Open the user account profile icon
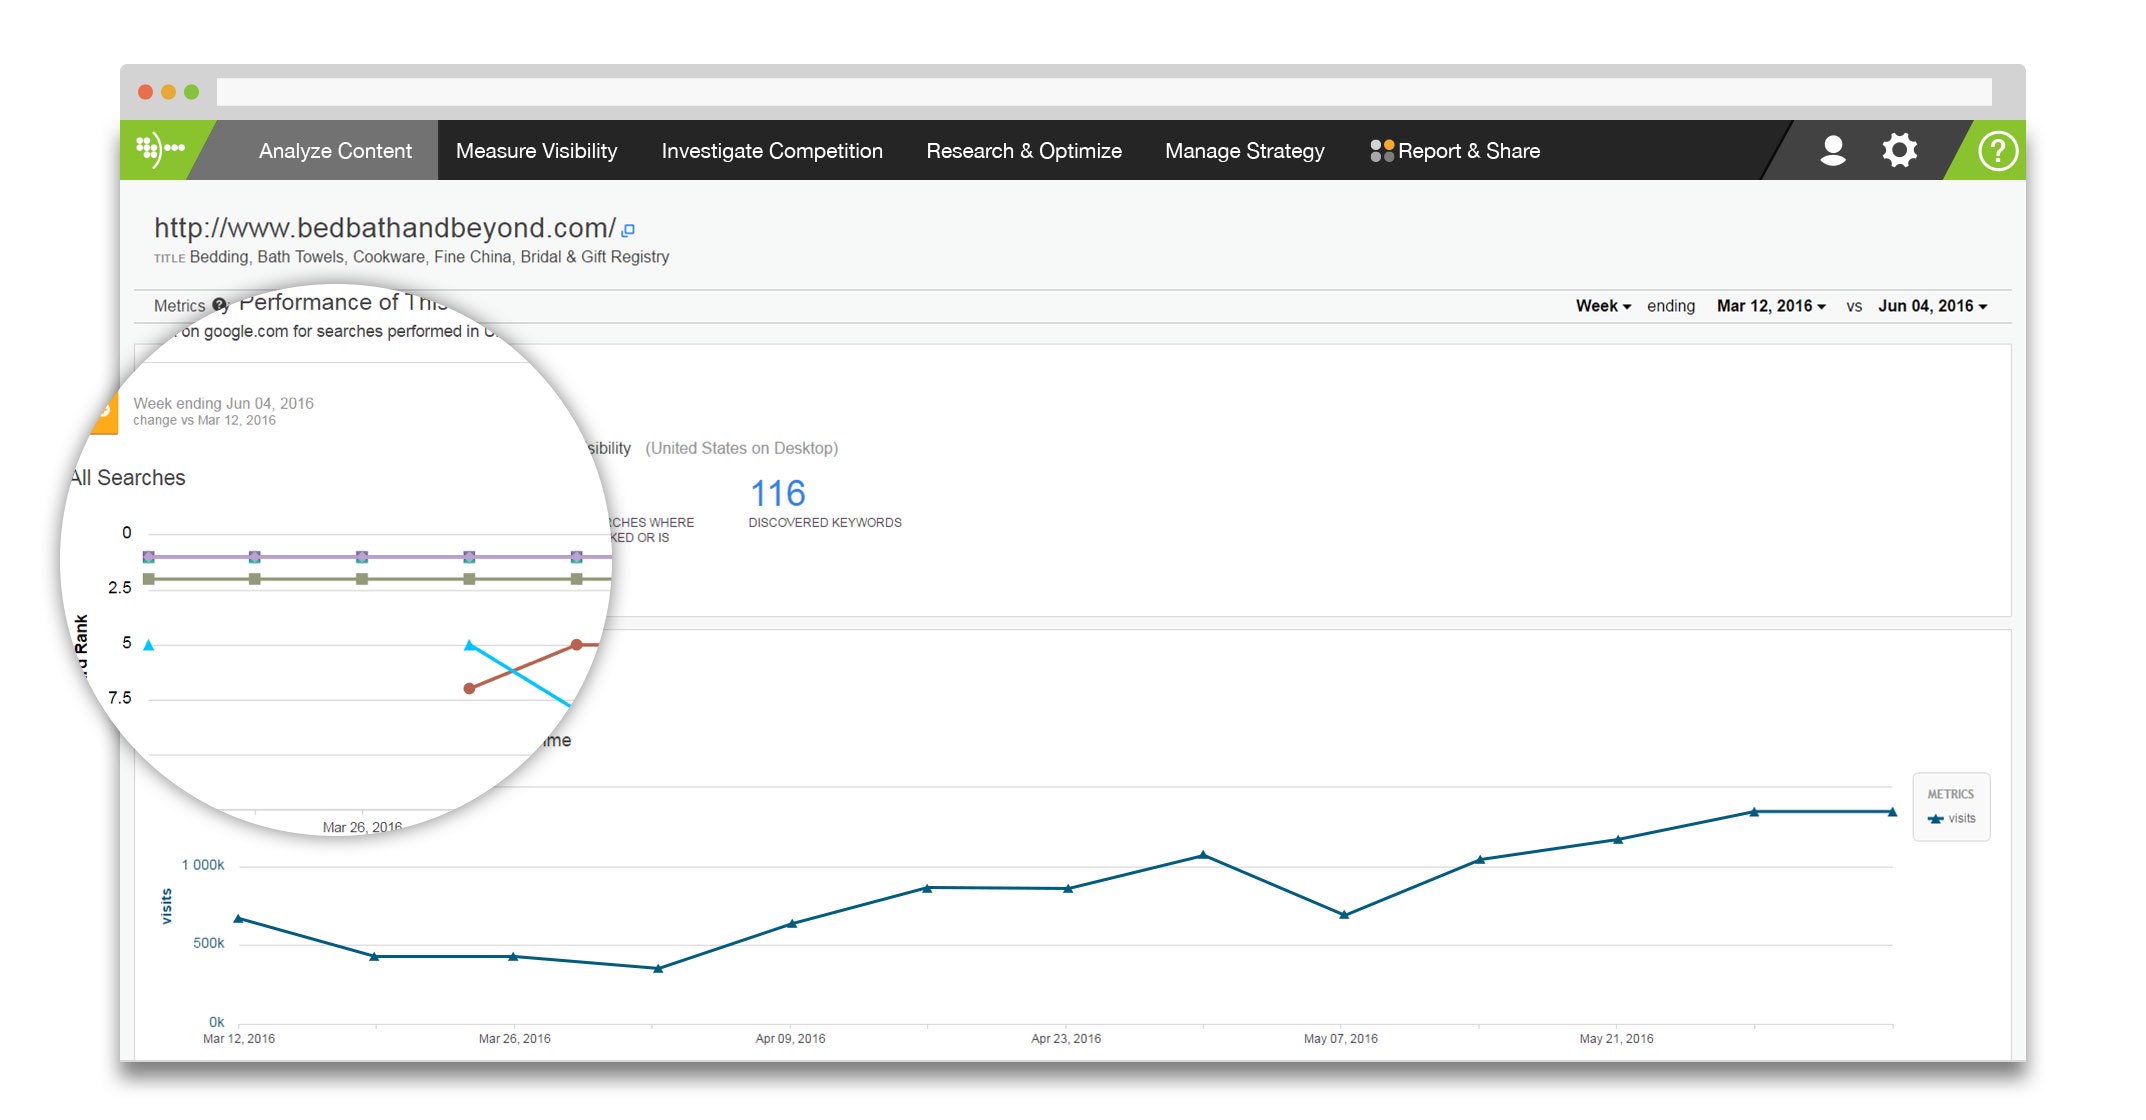The image size is (2146, 1120). click(x=1832, y=150)
